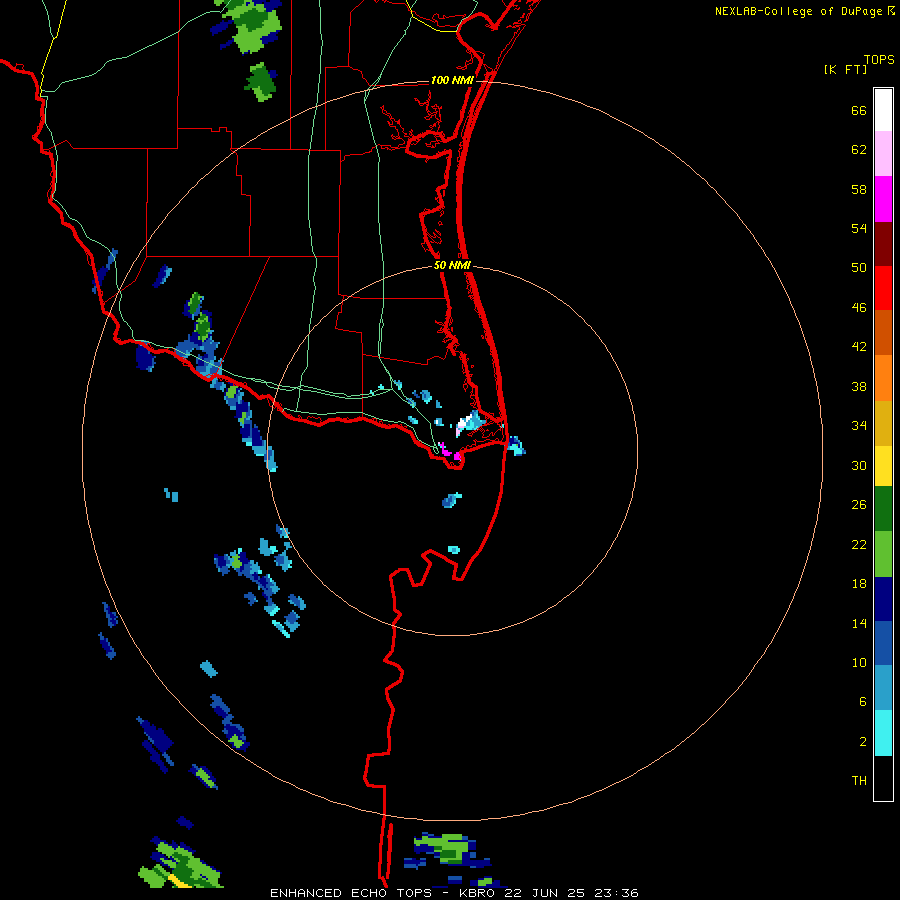Click the light green 22 kft legend swatch

883,554
